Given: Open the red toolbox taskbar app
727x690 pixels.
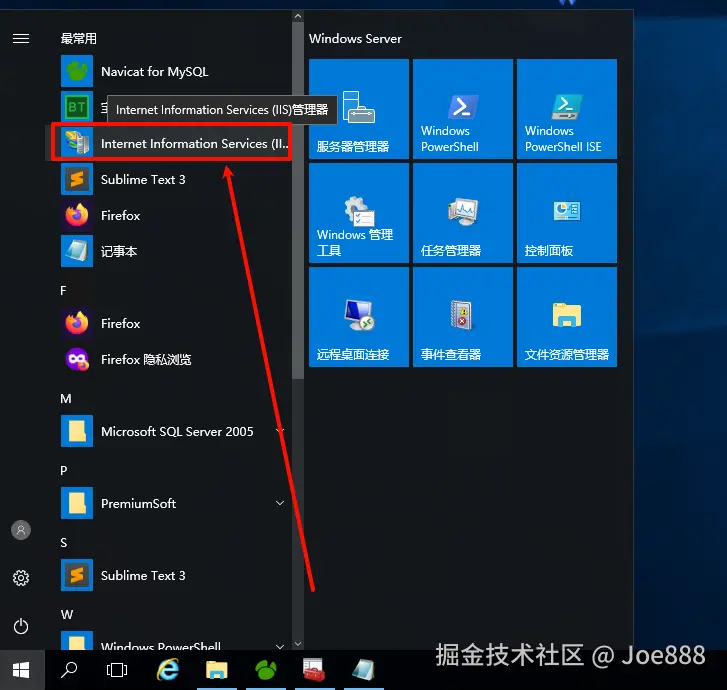Looking at the screenshot, I should click(x=314, y=670).
